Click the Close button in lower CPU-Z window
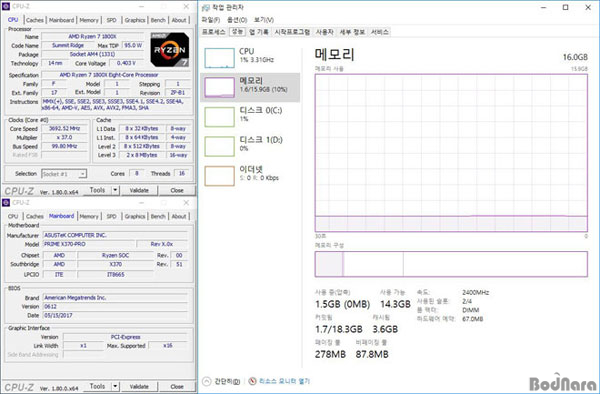Screen dimensions: 600x394 click(177, 386)
